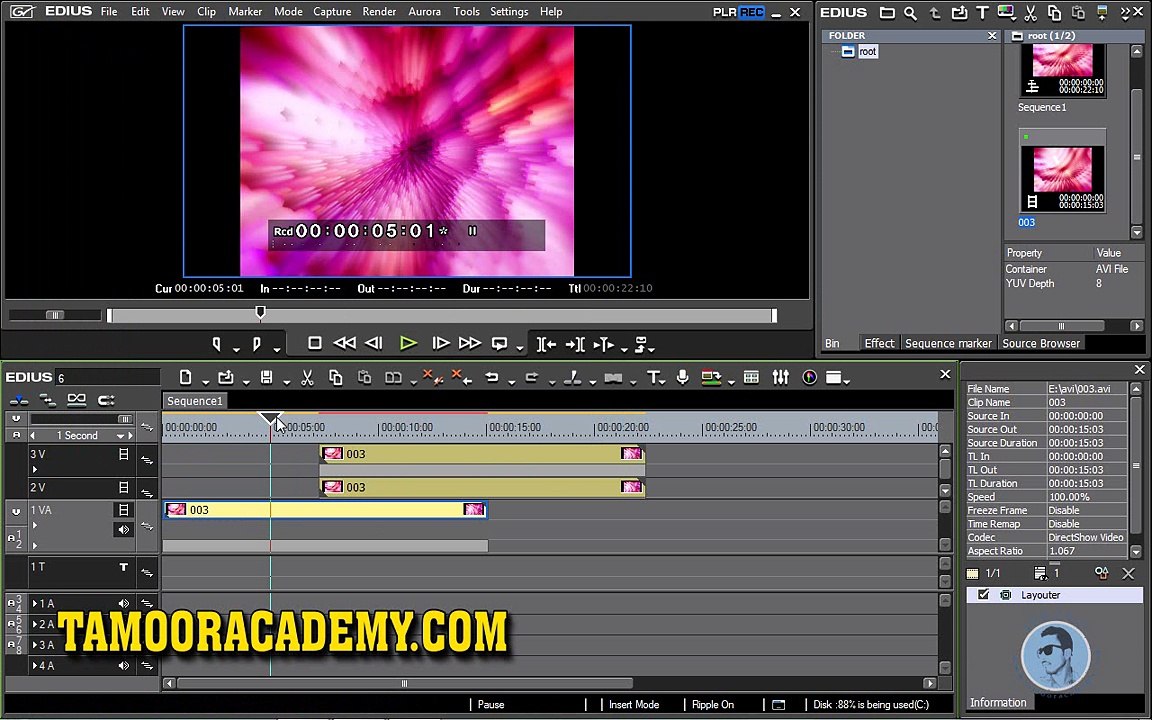Click the Cut (scissors) icon in timeline toolbar
The width and height of the screenshot is (1152, 720).
point(307,378)
